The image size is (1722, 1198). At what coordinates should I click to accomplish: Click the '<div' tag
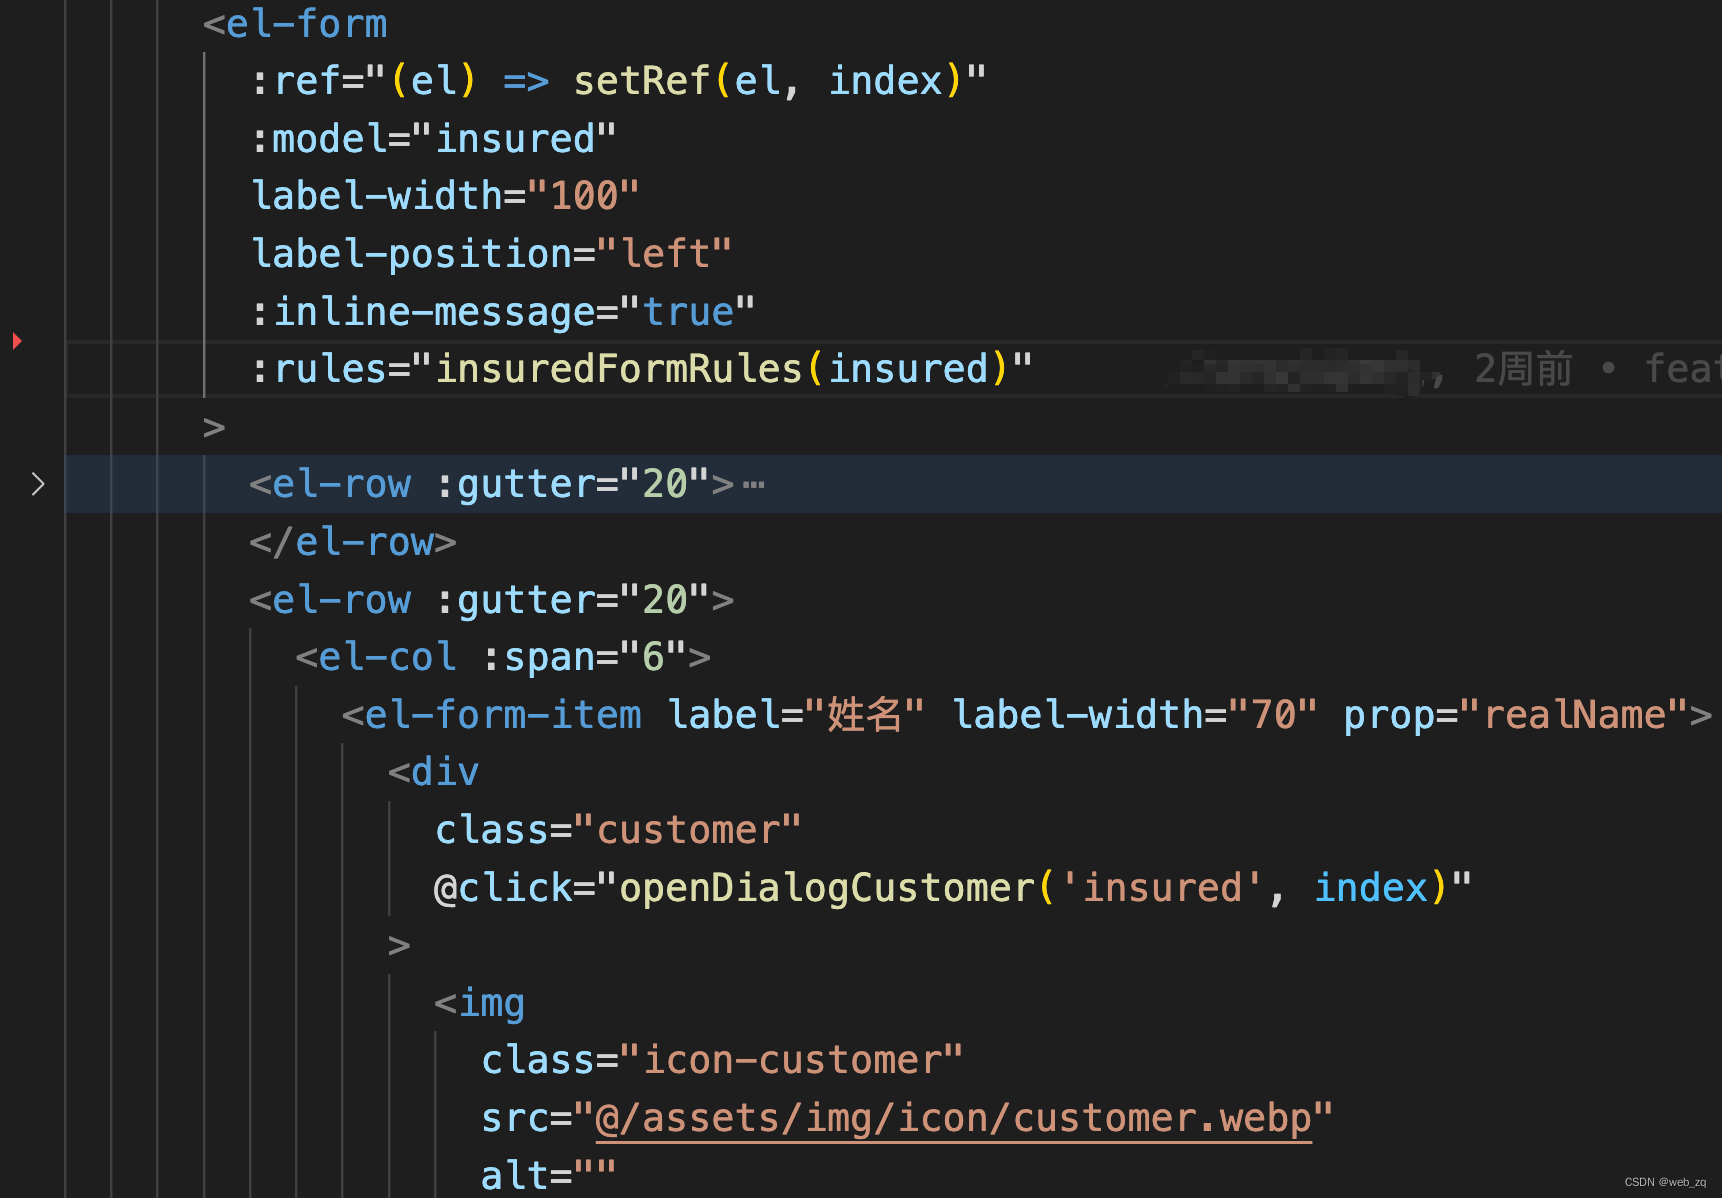coord(434,772)
